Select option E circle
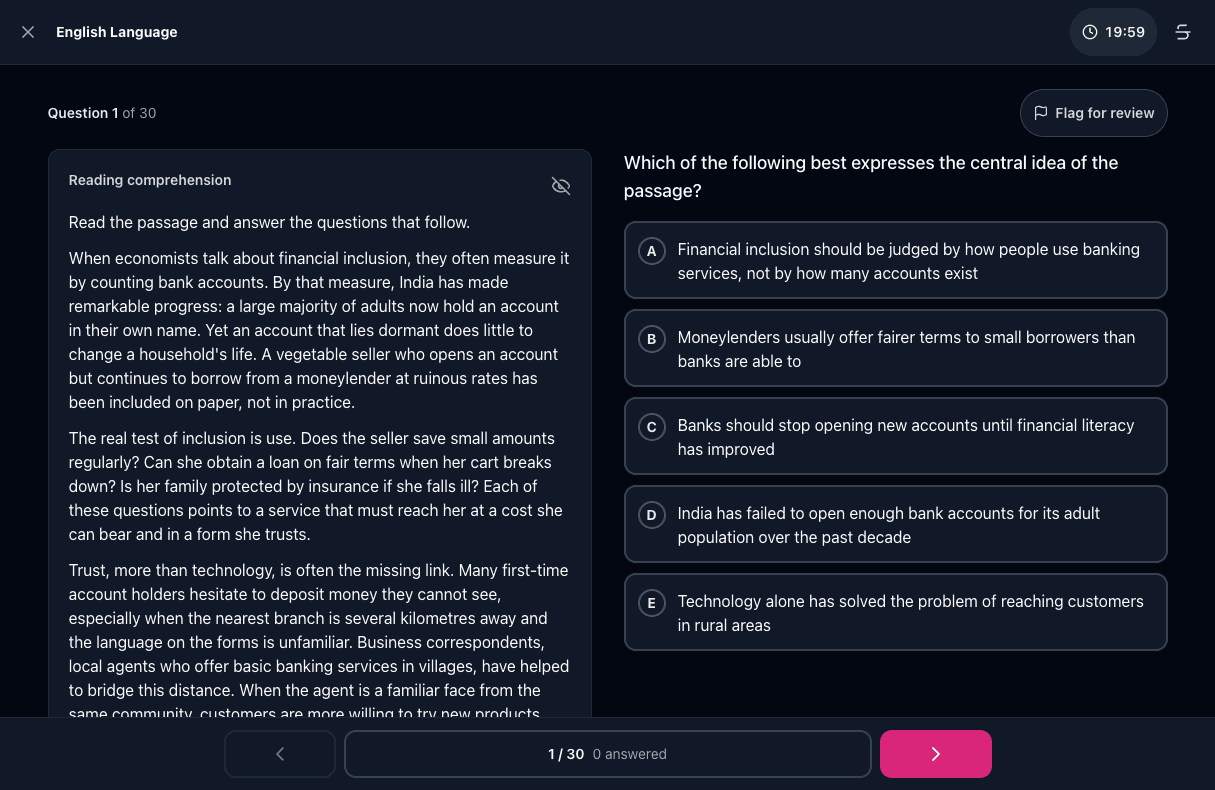Screen dimensions: 1215x790 [652, 603]
